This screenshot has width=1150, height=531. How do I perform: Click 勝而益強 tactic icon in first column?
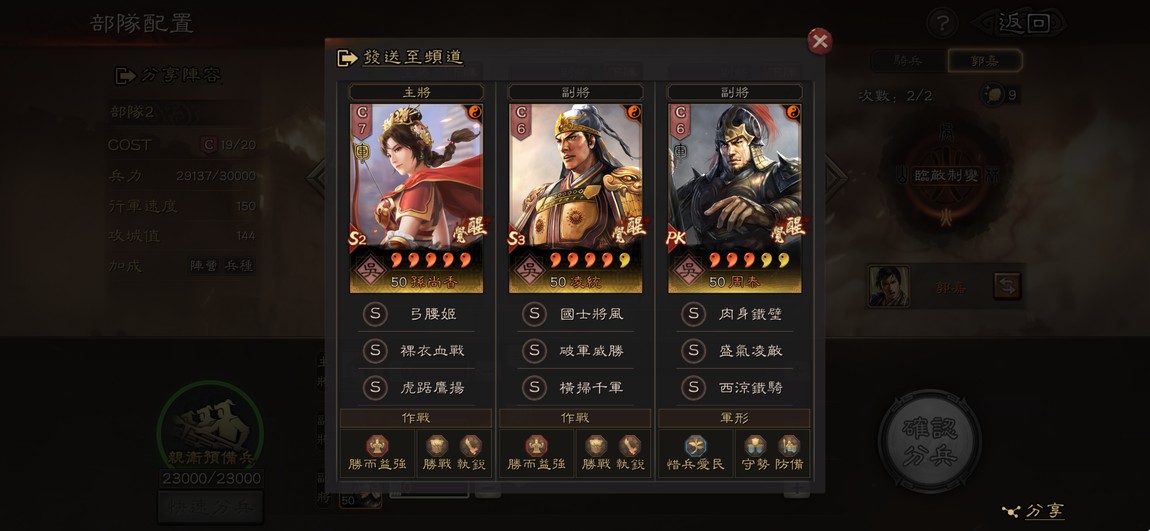(x=377, y=446)
